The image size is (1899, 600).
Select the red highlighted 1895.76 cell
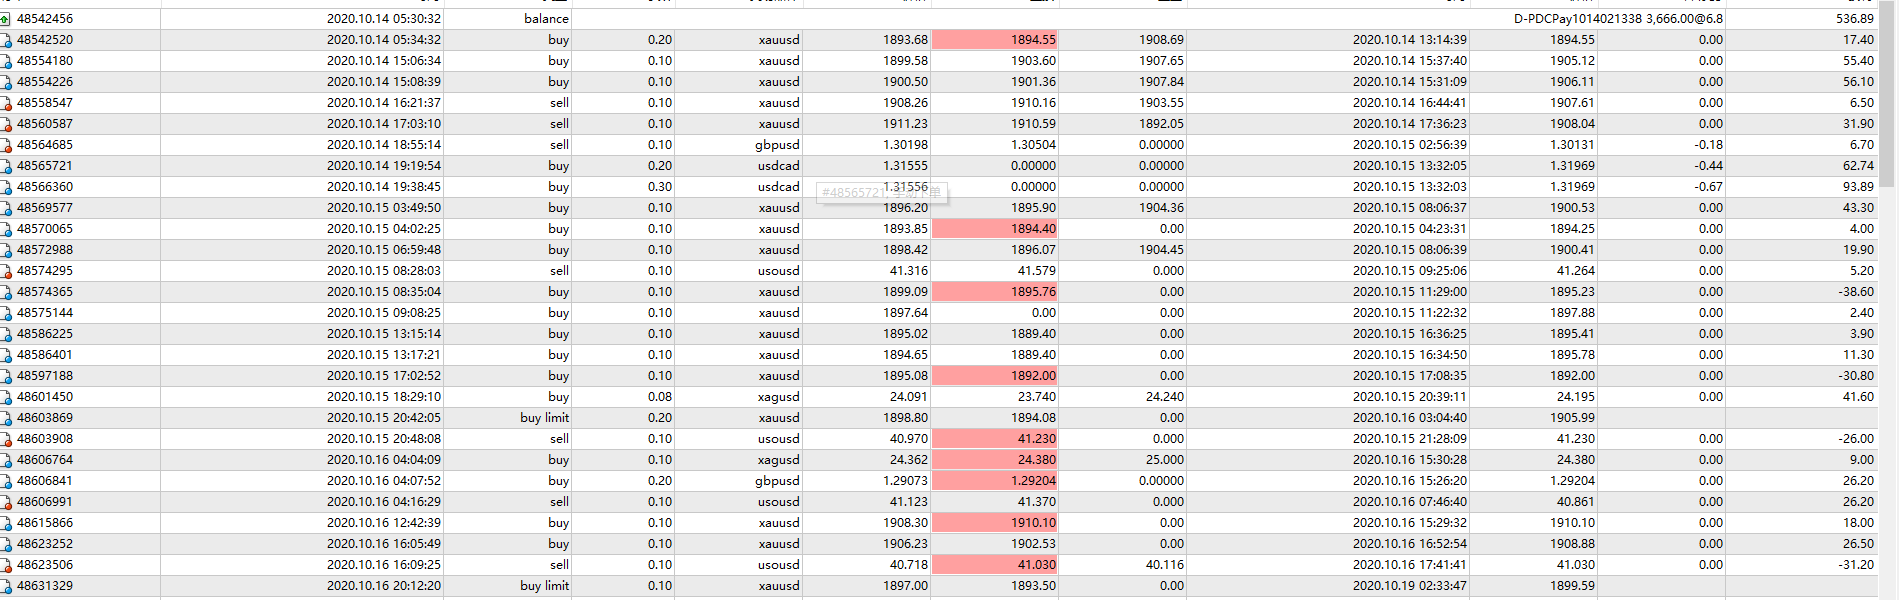(x=994, y=292)
